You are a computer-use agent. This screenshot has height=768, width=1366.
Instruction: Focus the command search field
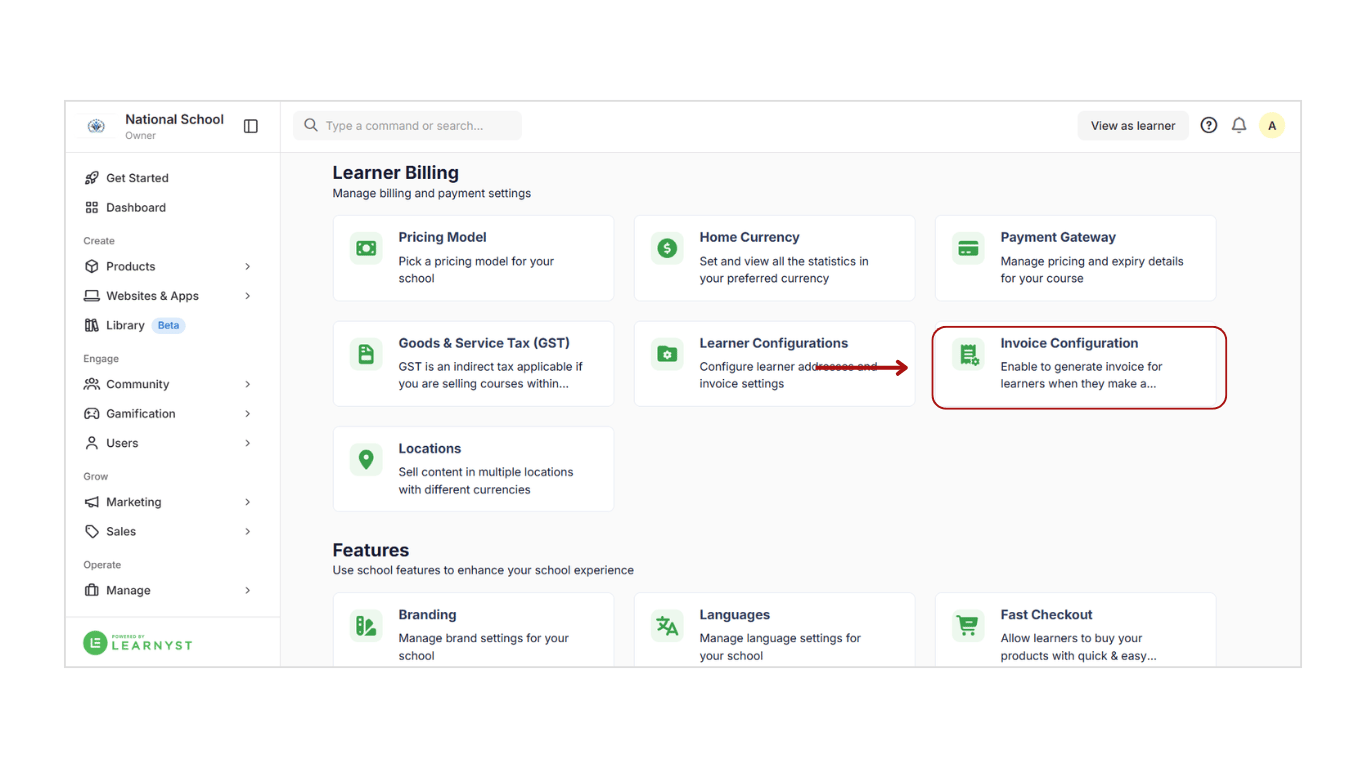[408, 126]
